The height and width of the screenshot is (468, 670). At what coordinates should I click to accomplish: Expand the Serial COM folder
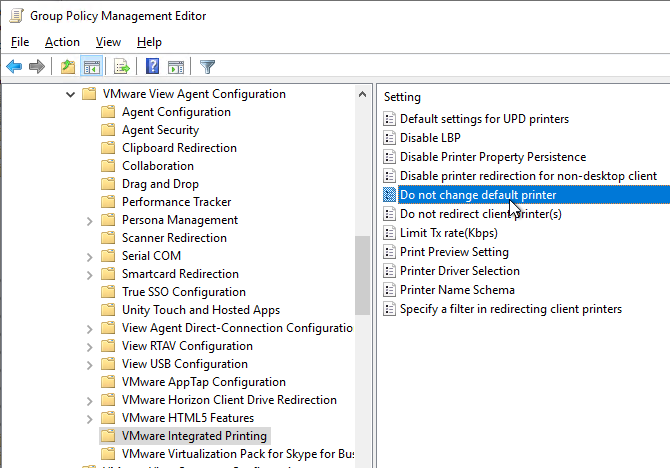89,256
